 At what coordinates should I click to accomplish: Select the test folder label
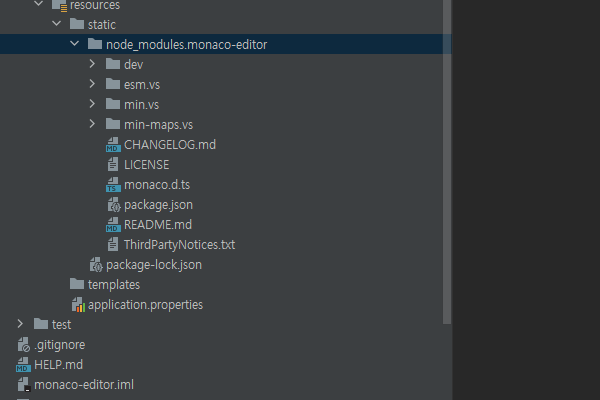pos(62,325)
